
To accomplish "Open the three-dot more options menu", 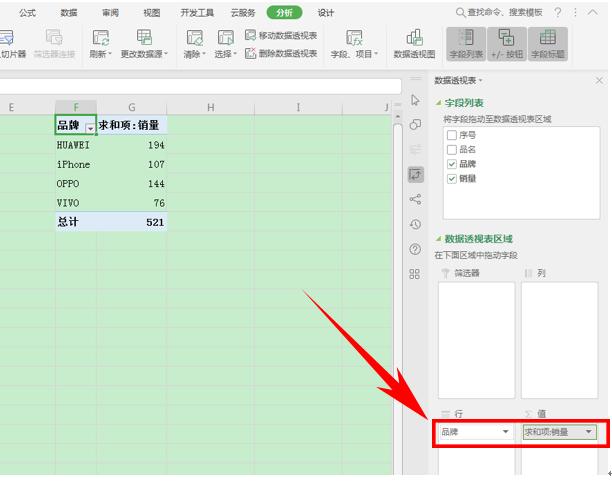I will click(575, 12).
